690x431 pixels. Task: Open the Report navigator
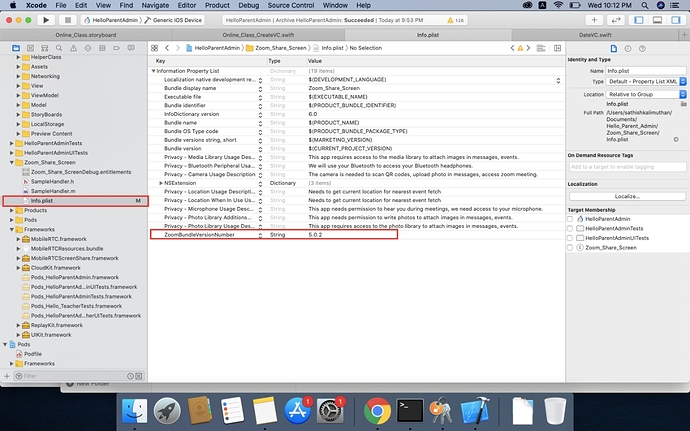coord(131,48)
